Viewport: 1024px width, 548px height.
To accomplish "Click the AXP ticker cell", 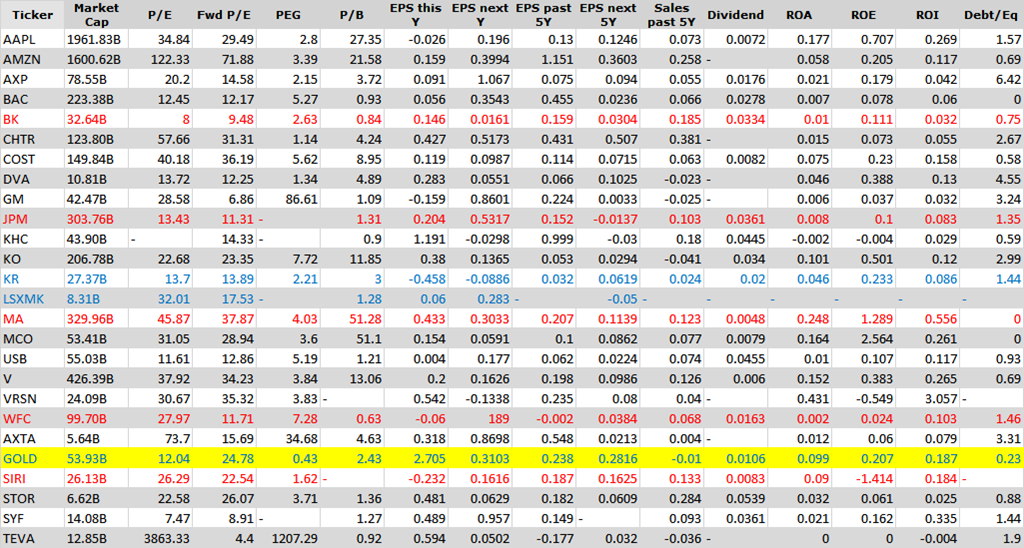I will pos(33,80).
